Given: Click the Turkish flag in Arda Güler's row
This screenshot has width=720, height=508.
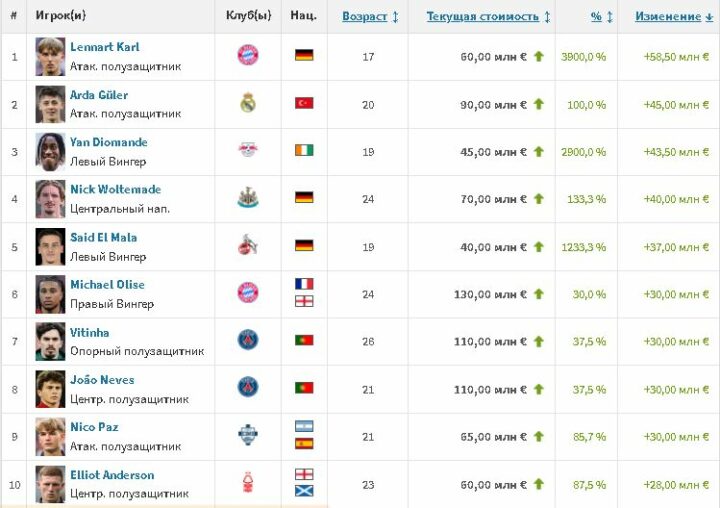Looking at the screenshot, I should (304, 103).
